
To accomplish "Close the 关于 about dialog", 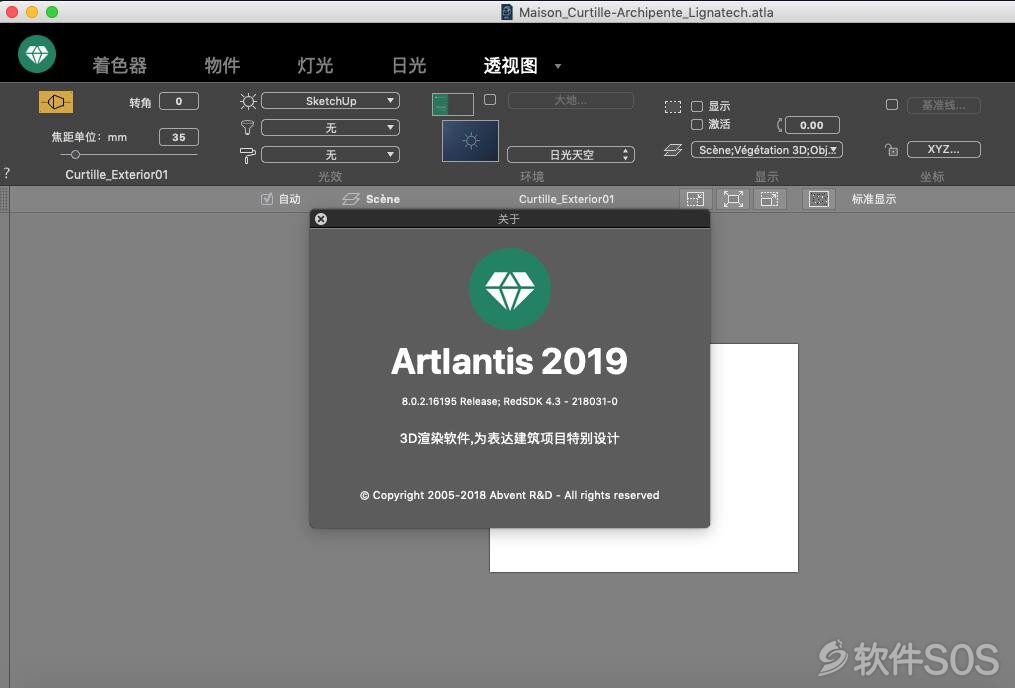I will pos(320,219).
